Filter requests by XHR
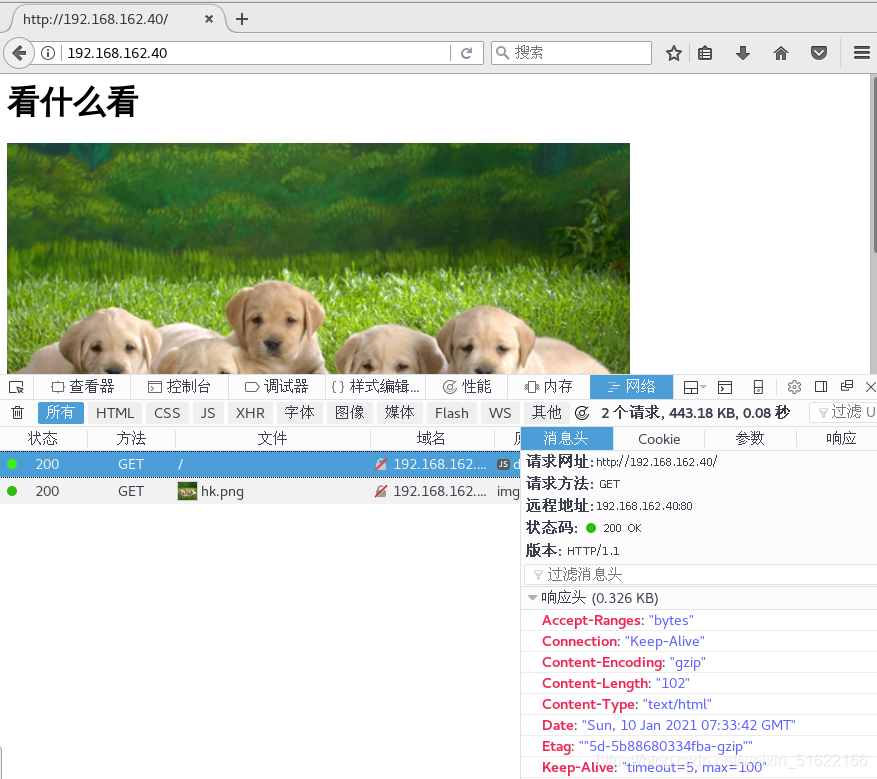The height and width of the screenshot is (779, 877). [249, 413]
